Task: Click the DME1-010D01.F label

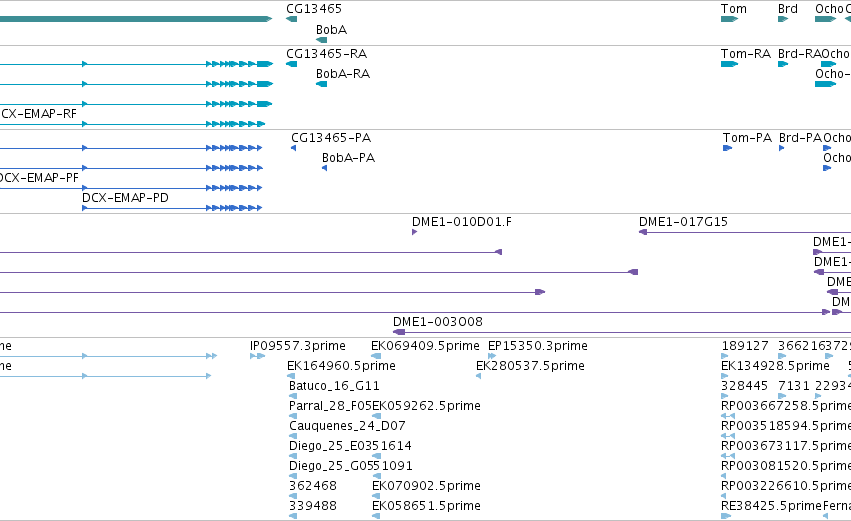Action: click(x=461, y=222)
